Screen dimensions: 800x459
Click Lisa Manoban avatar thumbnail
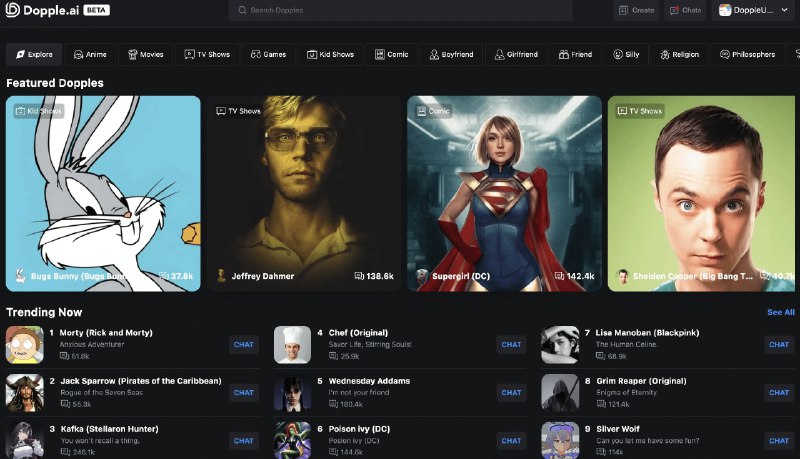(560, 345)
